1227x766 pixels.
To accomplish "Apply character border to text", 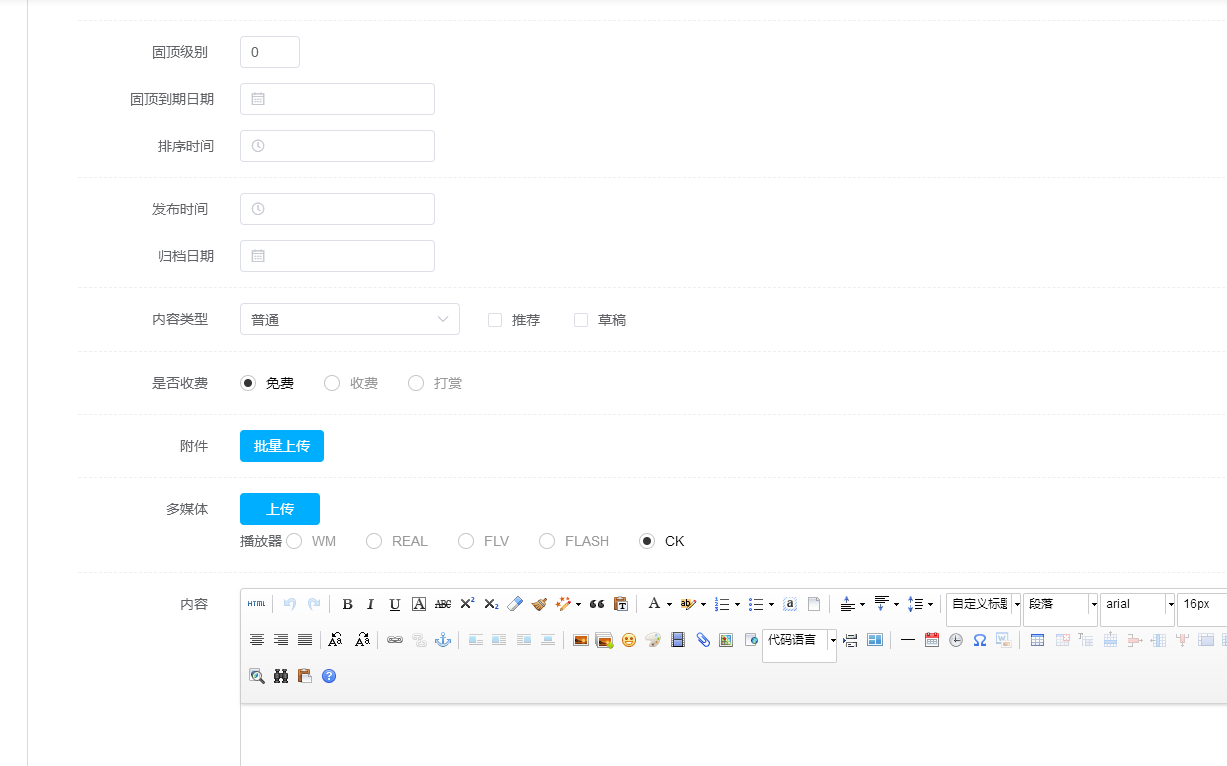I will tap(419, 604).
